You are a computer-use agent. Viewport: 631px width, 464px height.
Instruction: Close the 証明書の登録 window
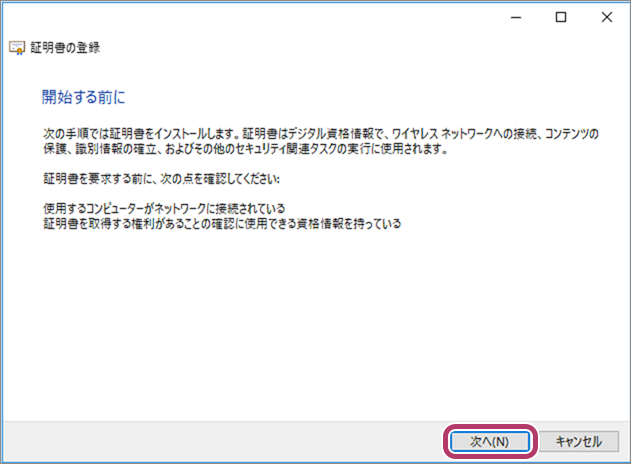607,17
